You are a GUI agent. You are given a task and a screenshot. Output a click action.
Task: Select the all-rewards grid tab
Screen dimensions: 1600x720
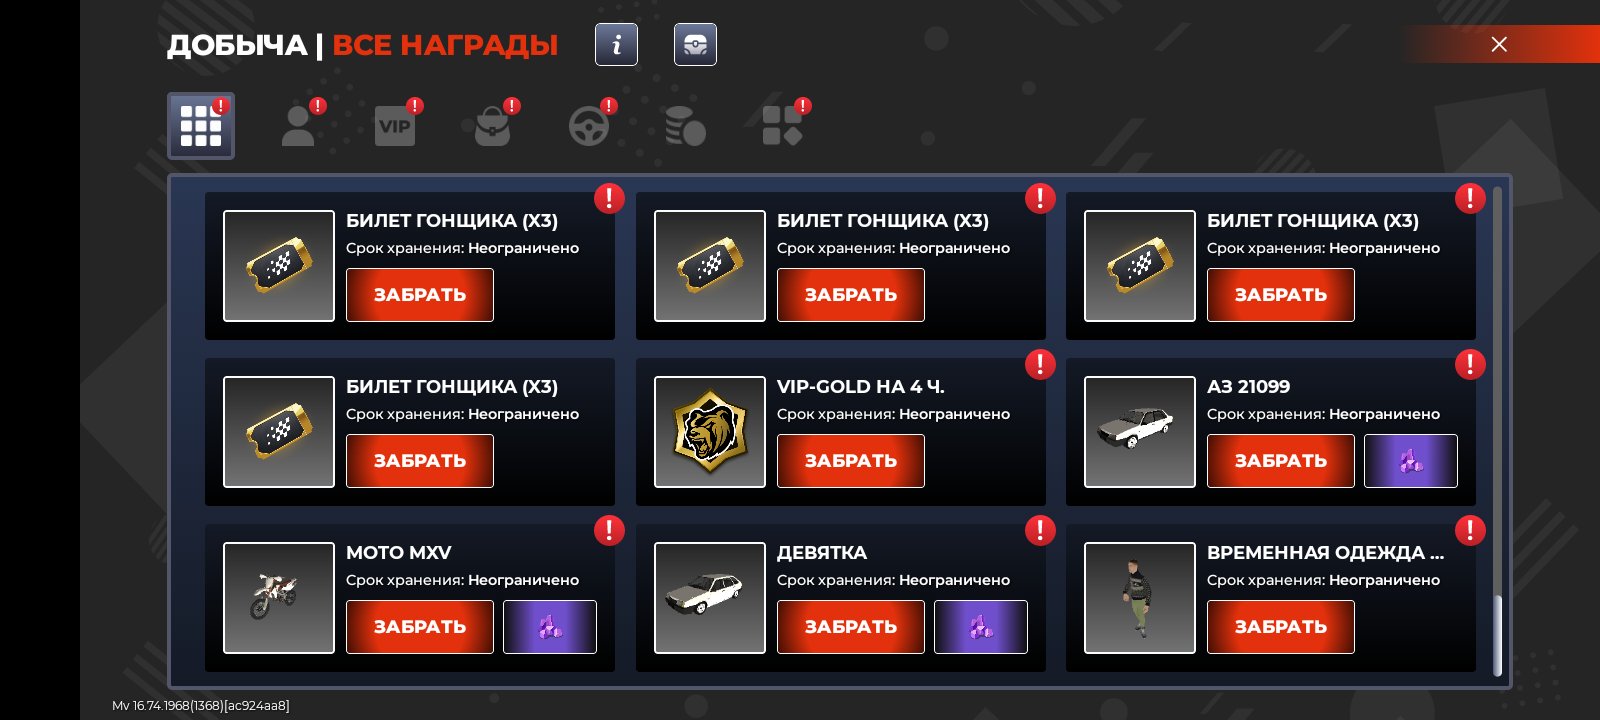click(201, 126)
